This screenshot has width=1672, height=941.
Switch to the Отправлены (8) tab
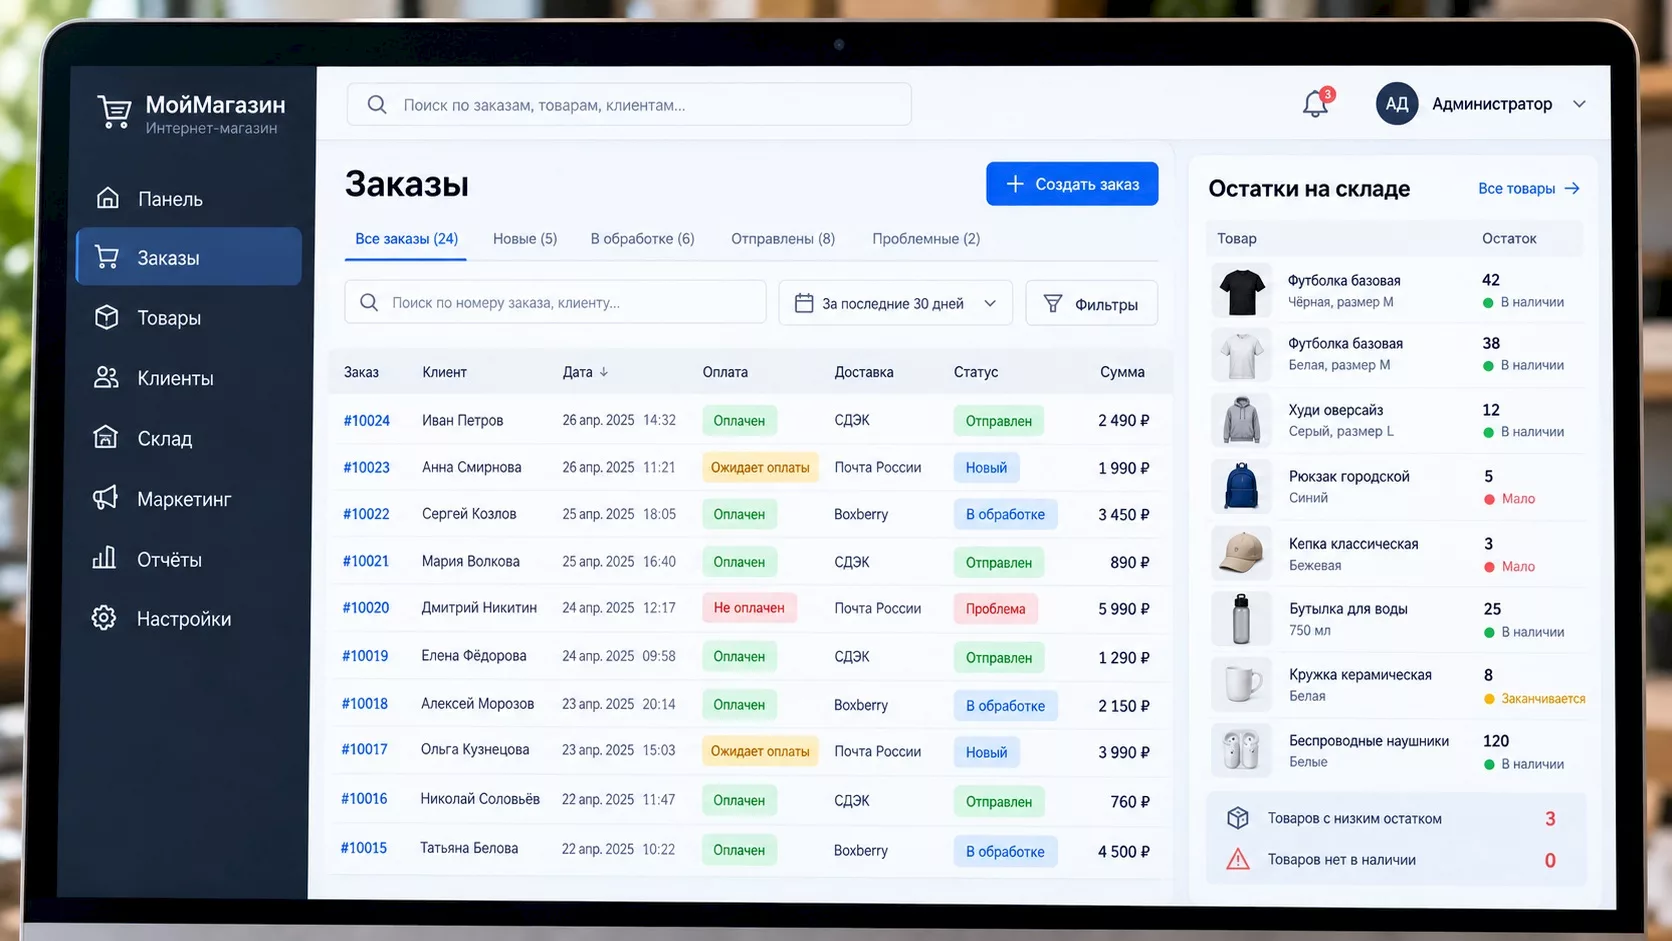click(783, 239)
